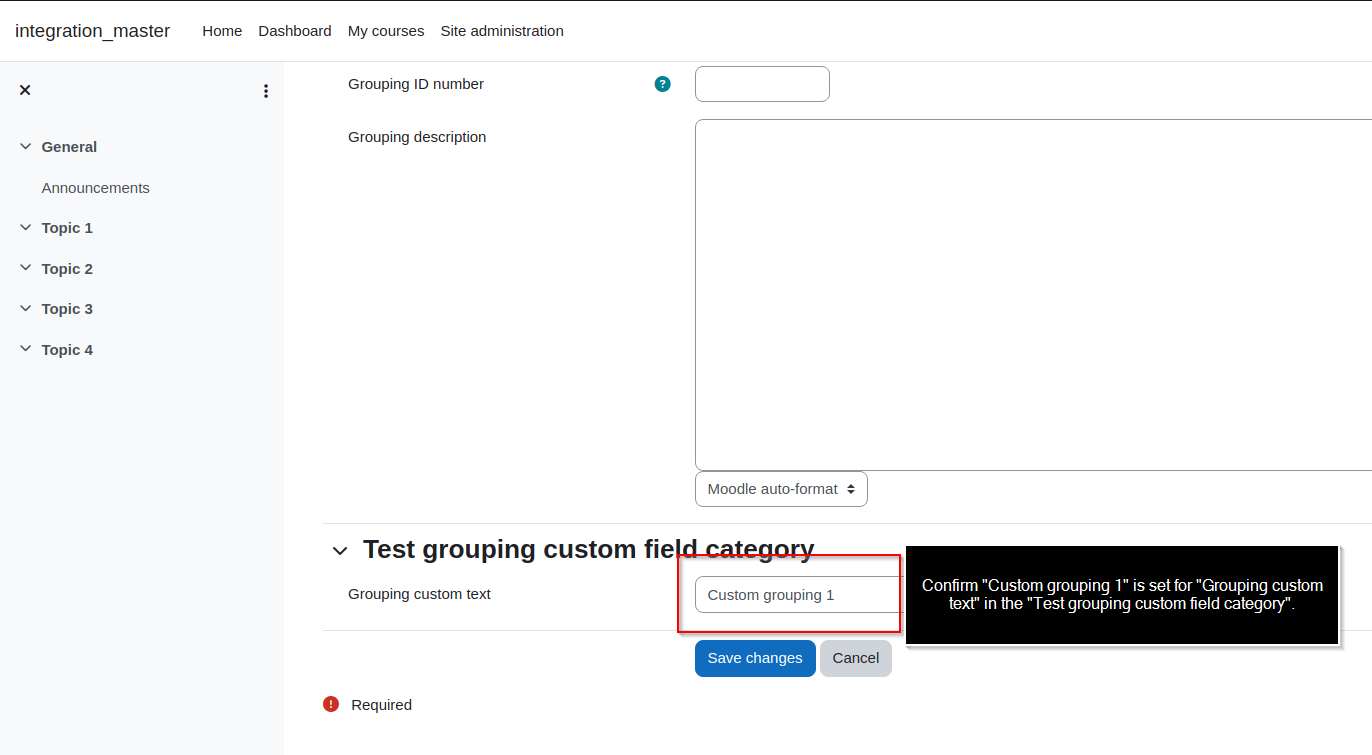
Task: Collapse the Topic 2 chevron
Action: (x=25, y=268)
